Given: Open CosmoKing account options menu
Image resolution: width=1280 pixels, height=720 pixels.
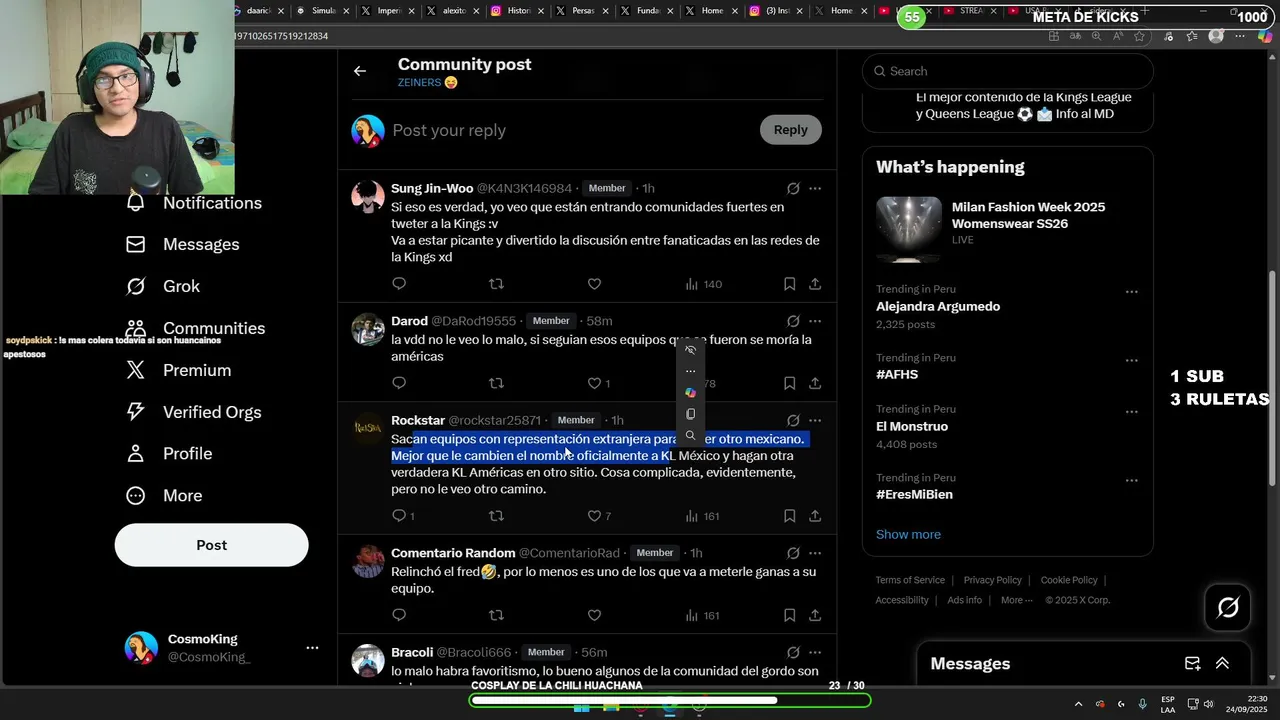Looking at the screenshot, I should [312, 648].
